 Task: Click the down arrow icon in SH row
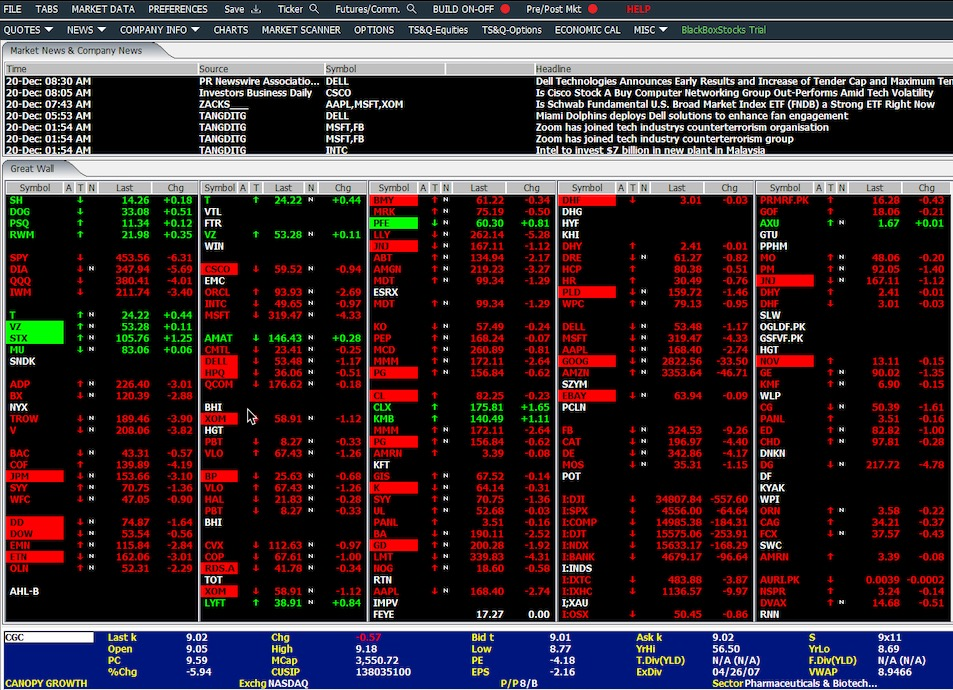(80, 200)
